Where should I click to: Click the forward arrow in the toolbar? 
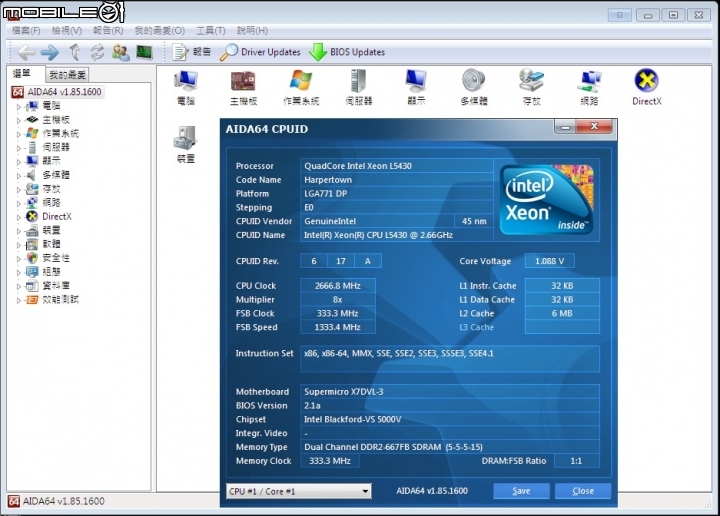(49, 52)
